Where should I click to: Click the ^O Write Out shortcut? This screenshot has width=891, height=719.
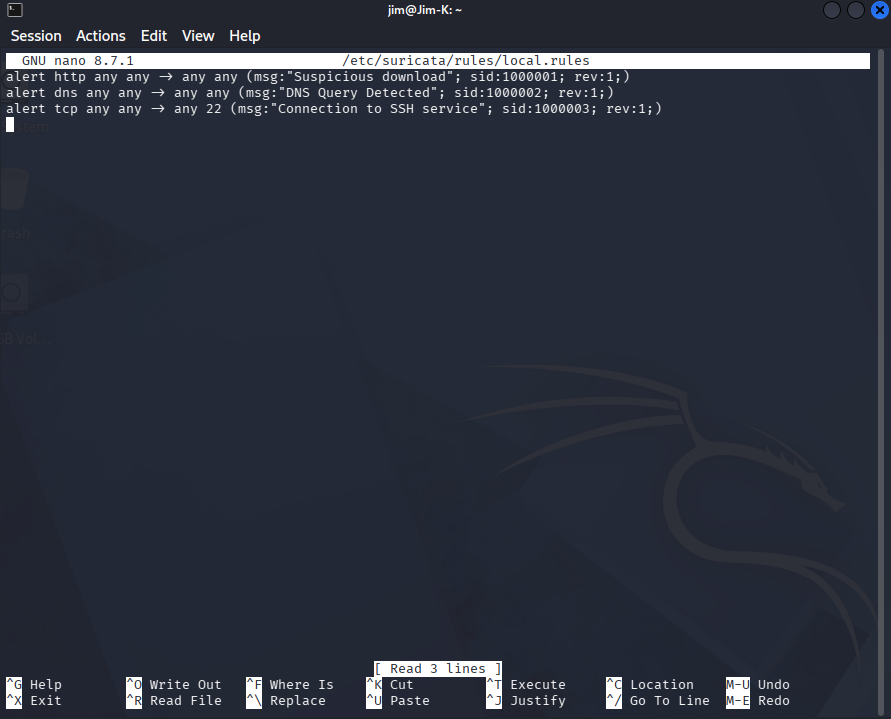[x=173, y=684]
